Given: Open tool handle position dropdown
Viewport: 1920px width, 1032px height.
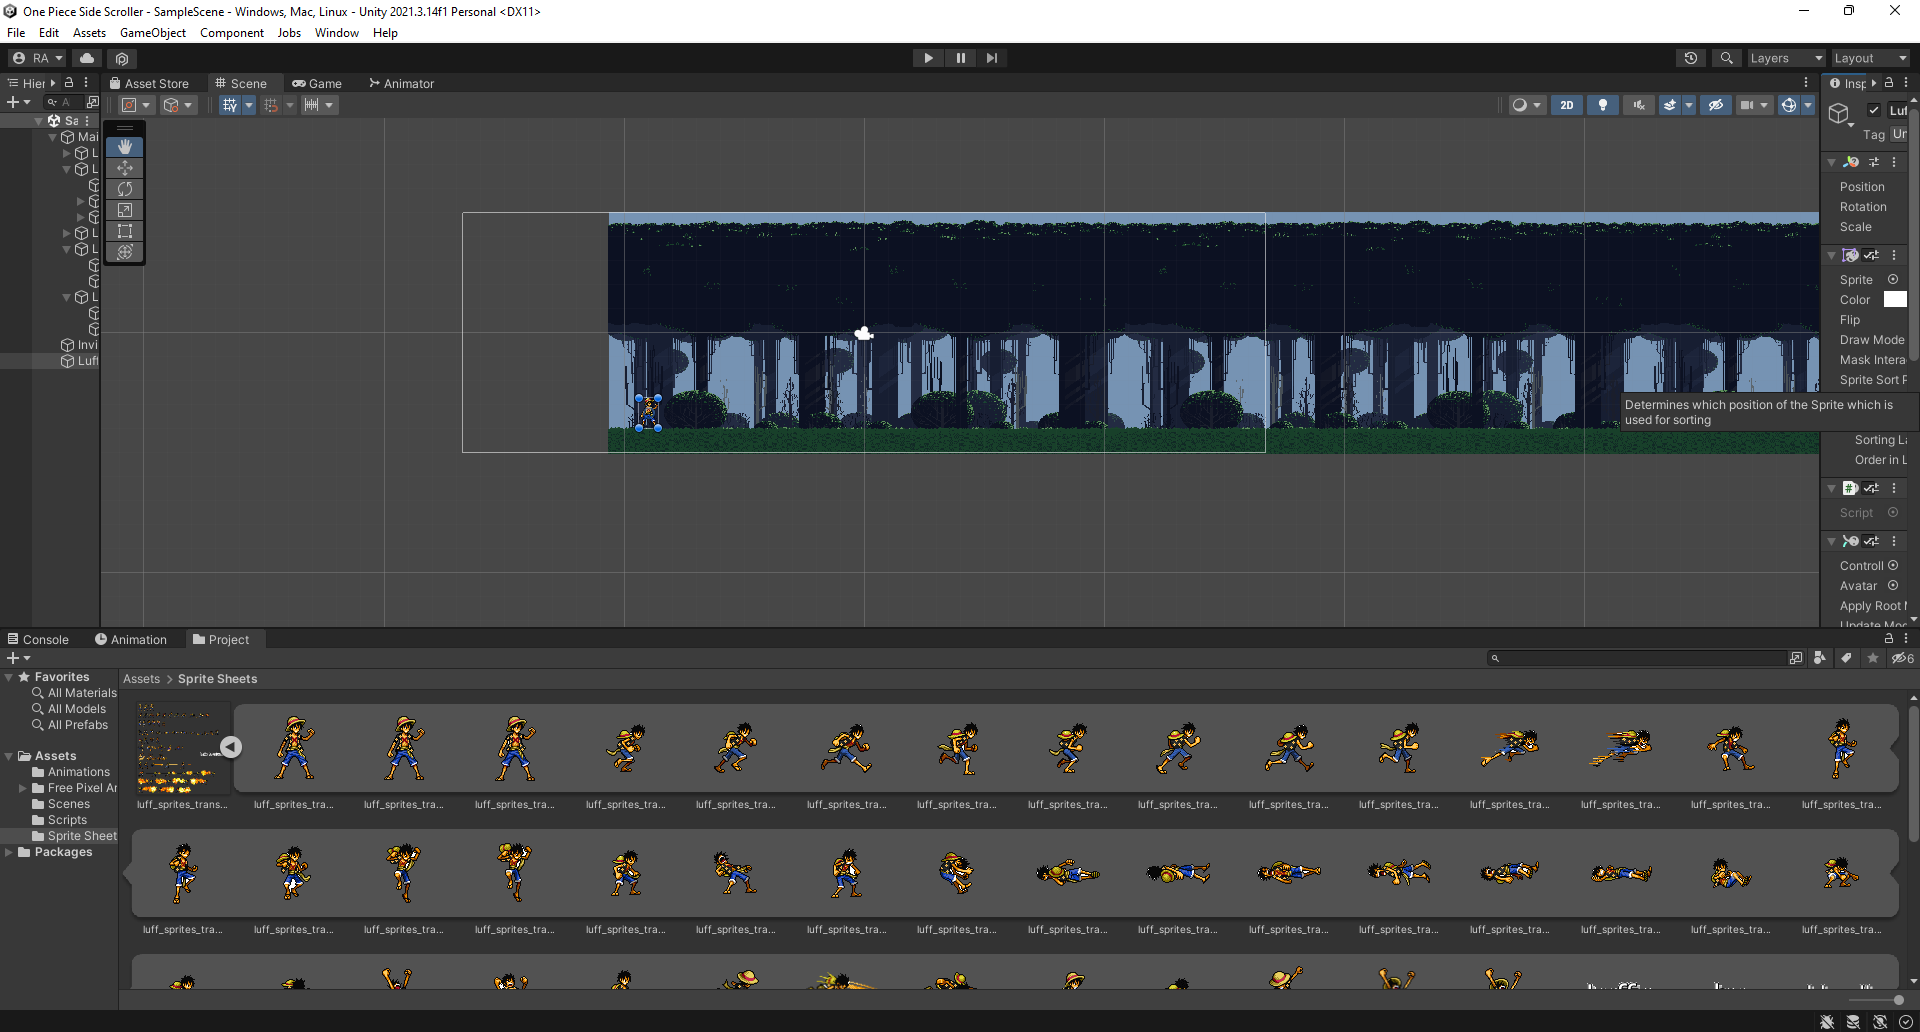Looking at the screenshot, I should pos(135,105).
